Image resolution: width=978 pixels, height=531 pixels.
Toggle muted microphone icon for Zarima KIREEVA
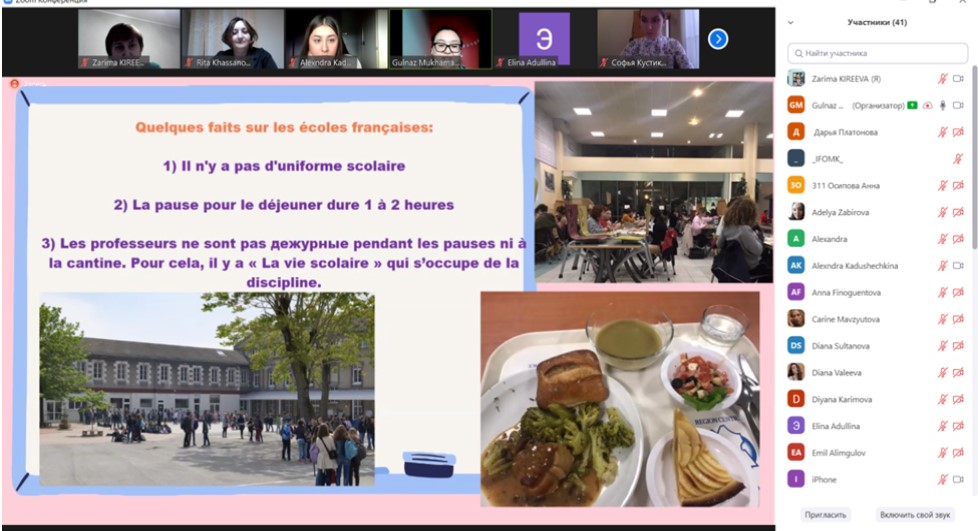point(942,78)
